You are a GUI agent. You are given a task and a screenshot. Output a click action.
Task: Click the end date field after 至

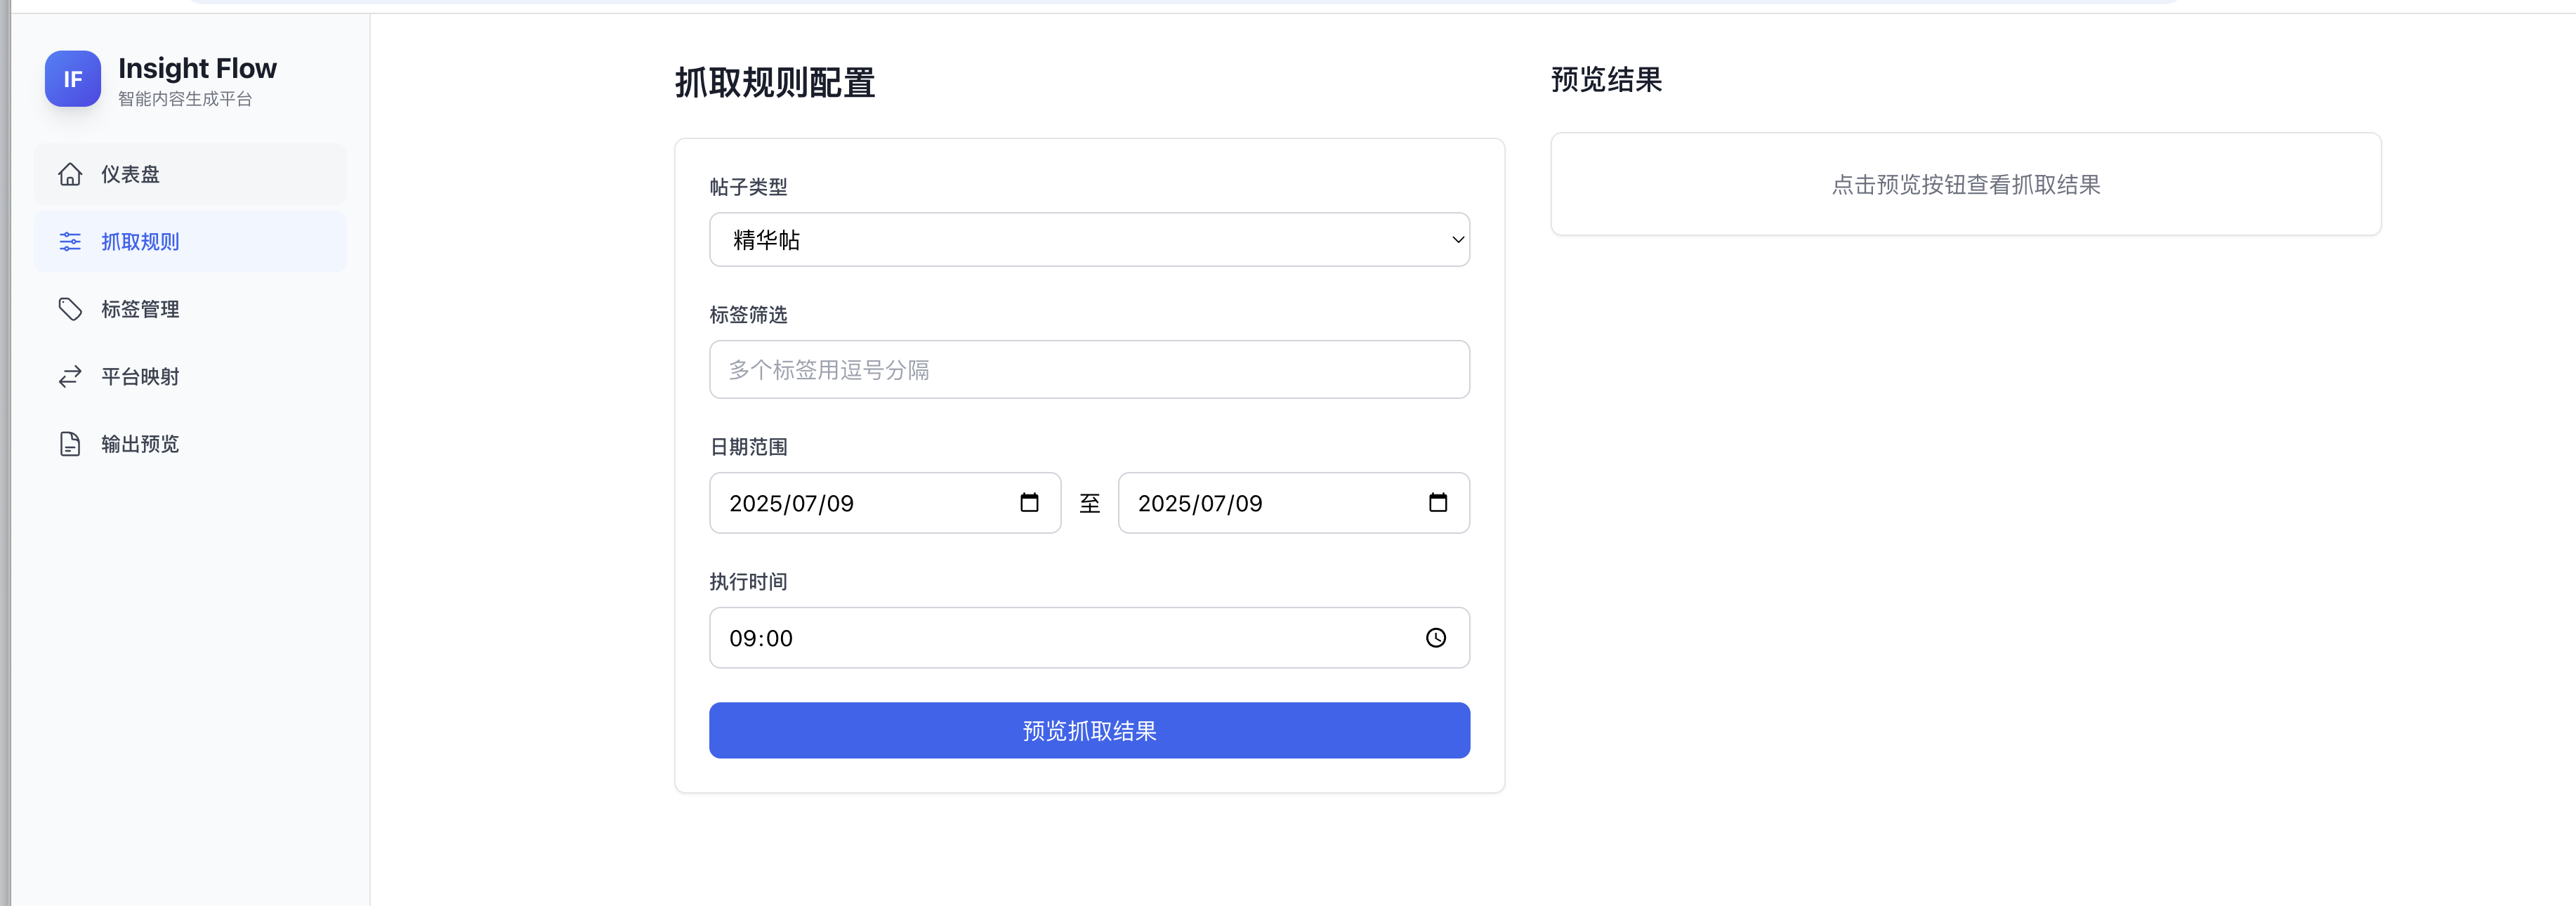pyautogui.click(x=1293, y=503)
